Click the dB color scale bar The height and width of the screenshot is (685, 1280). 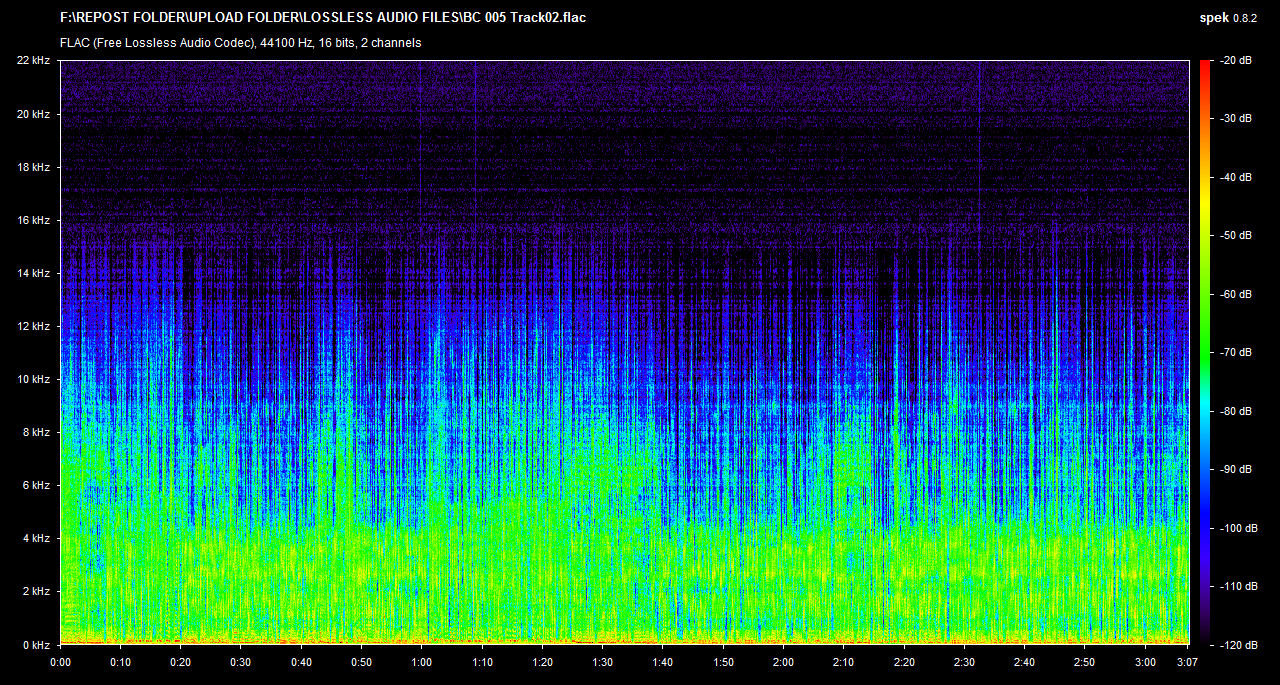click(x=1205, y=352)
